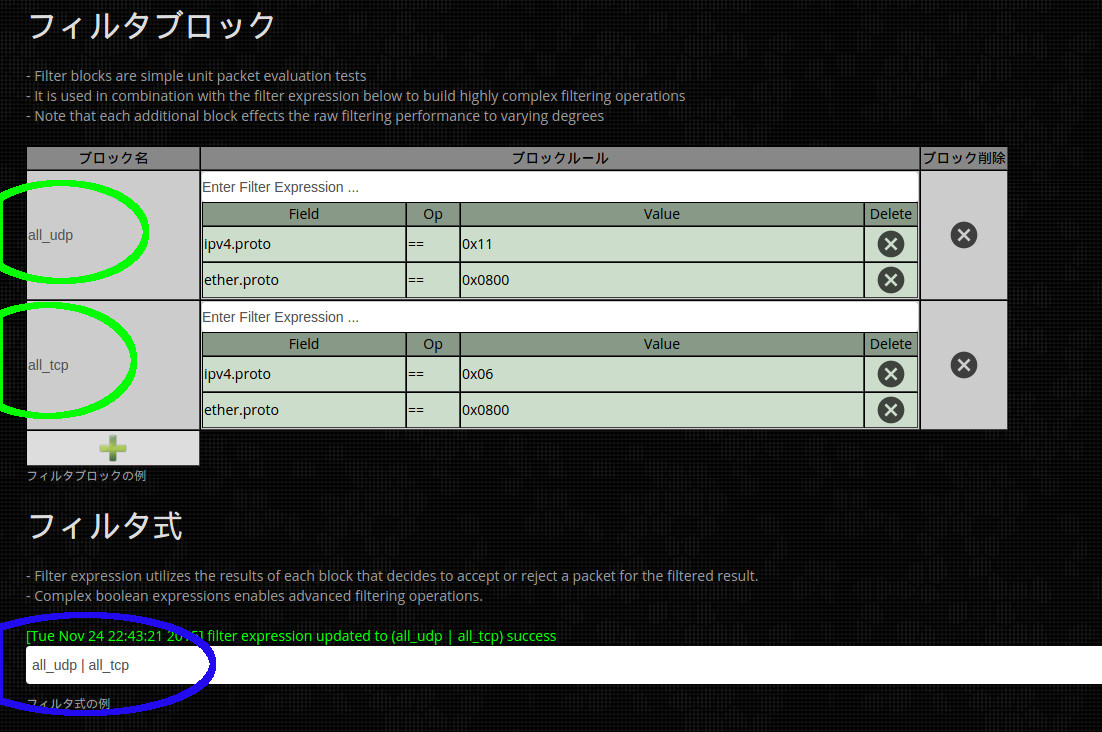The height and width of the screenshot is (732, 1102).
Task: Click the ipv4.proto field in all_tcp
Action: point(303,374)
